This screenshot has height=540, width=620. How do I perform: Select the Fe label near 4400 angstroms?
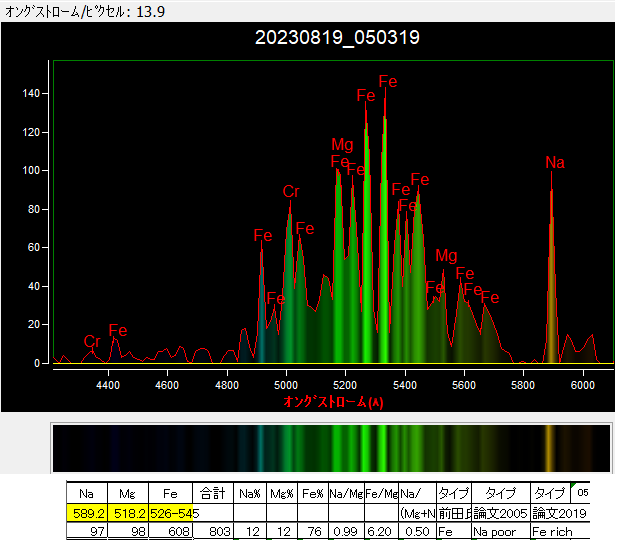click(118, 330)
